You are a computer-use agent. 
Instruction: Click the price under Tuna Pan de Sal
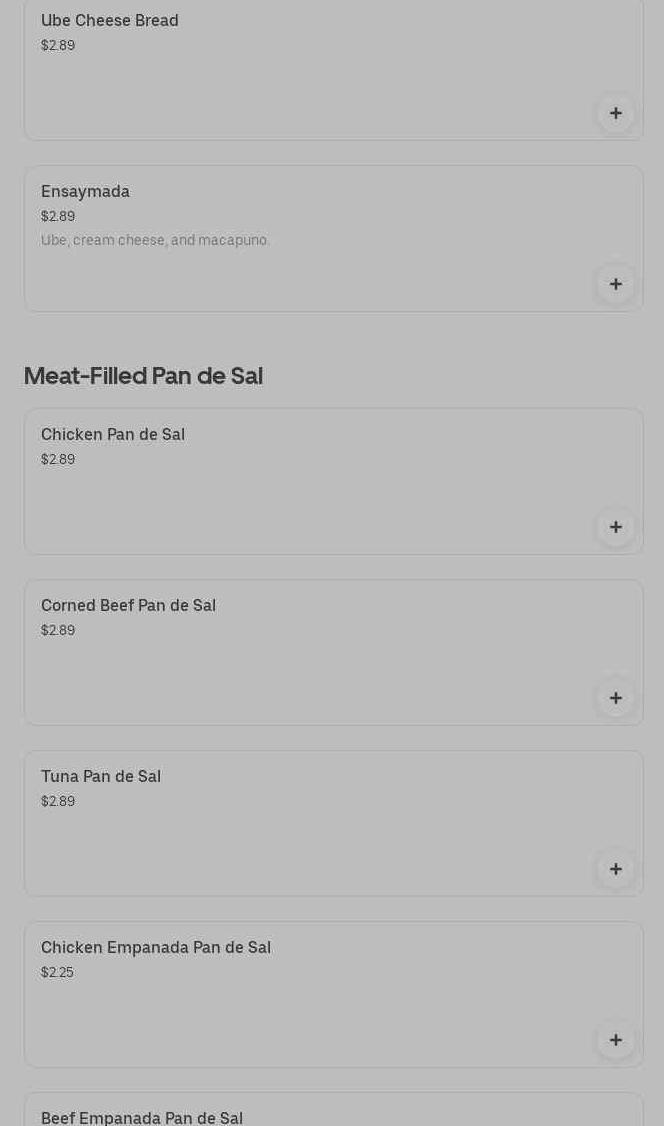point(58,802)
